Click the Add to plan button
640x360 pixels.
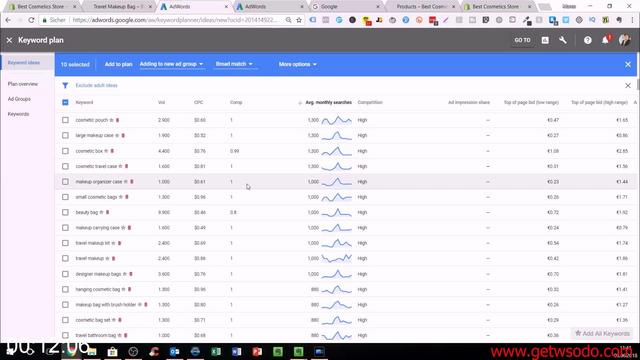(x=118, y=64)
